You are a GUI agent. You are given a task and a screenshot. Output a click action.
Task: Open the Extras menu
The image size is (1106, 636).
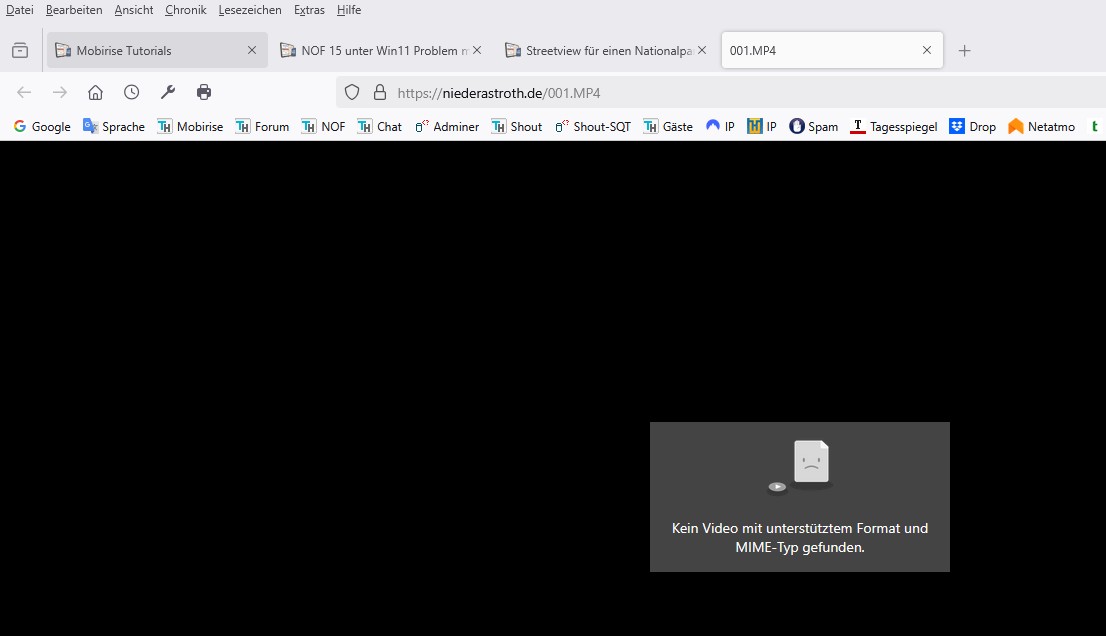[x=309, y=10]
